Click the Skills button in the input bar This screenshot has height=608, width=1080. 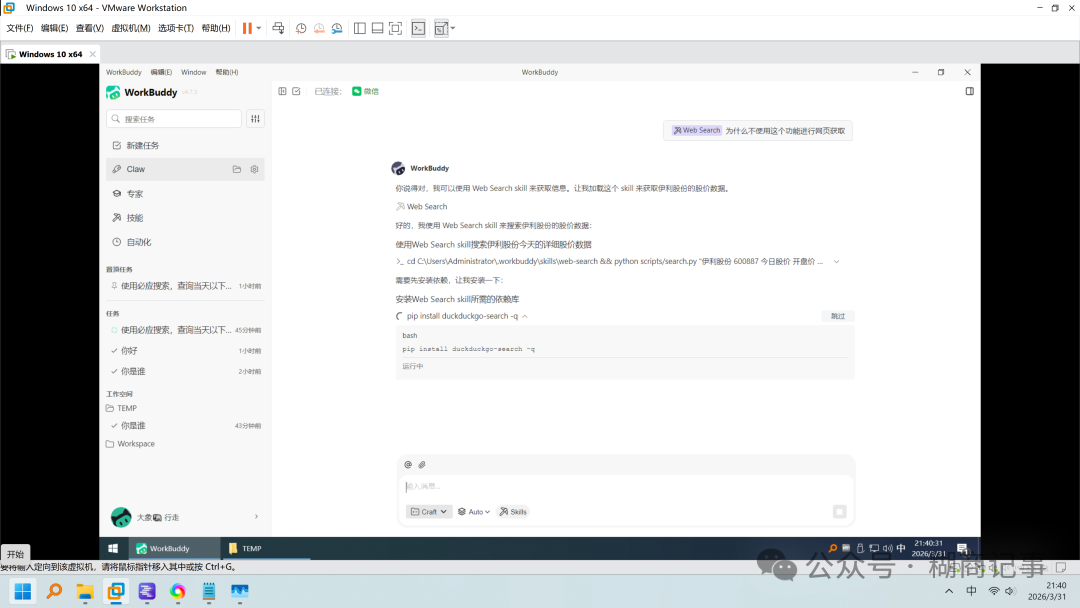(x=513, y=511)
